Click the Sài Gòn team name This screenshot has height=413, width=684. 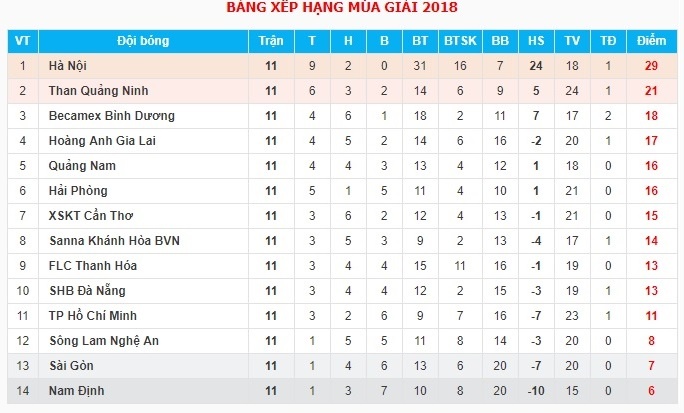[x=72, y=366]
